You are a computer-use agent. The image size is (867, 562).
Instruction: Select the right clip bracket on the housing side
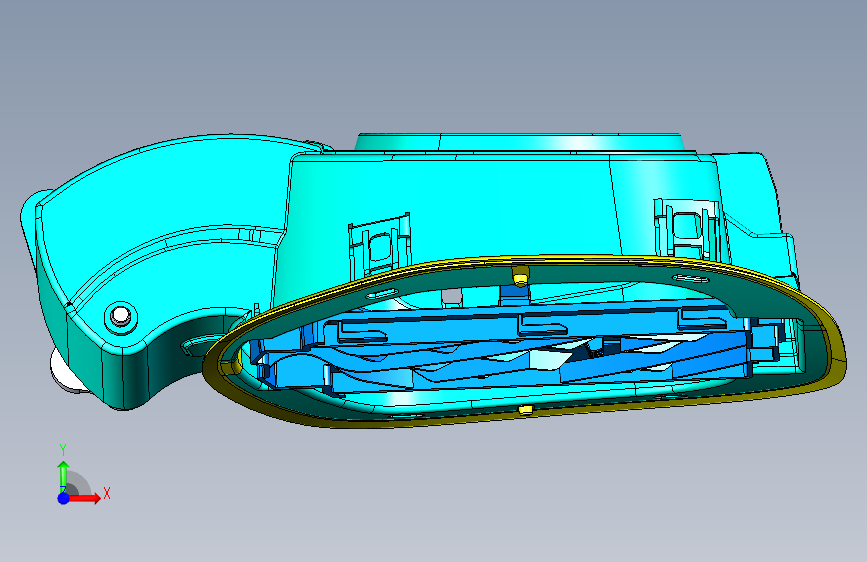pos(686,228)
